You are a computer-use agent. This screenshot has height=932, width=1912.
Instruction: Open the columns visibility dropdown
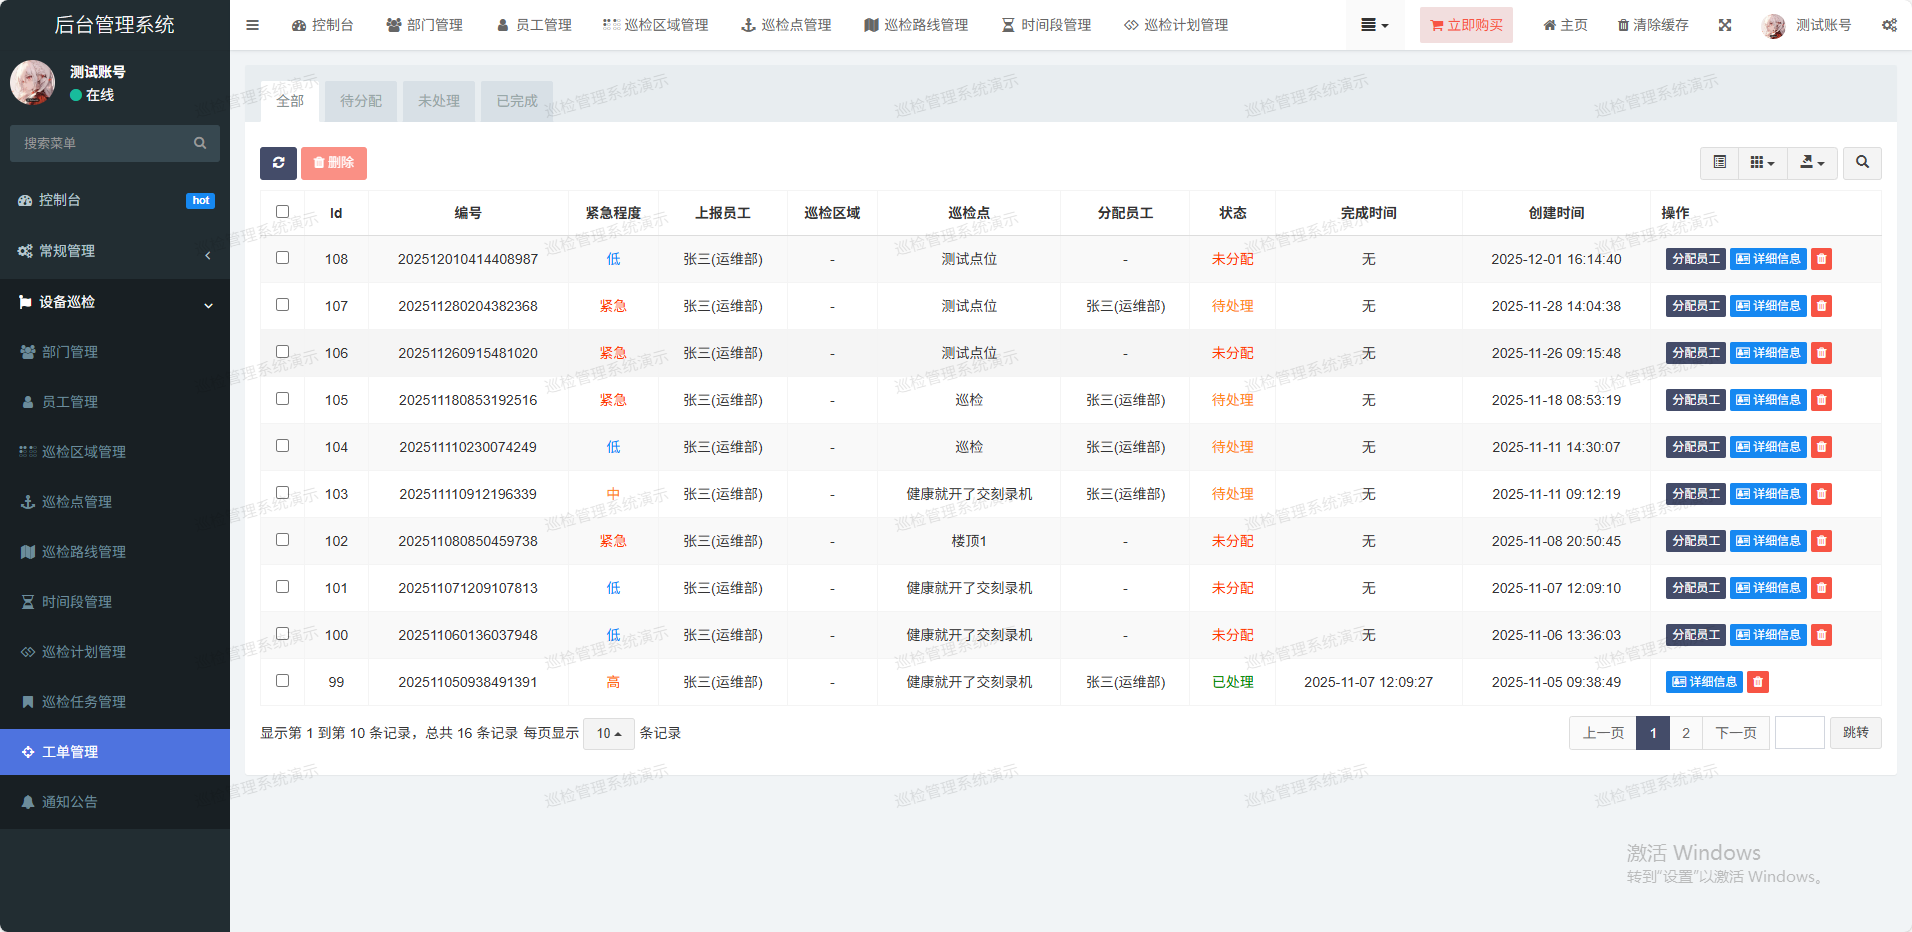click(x=1762, y=163)
